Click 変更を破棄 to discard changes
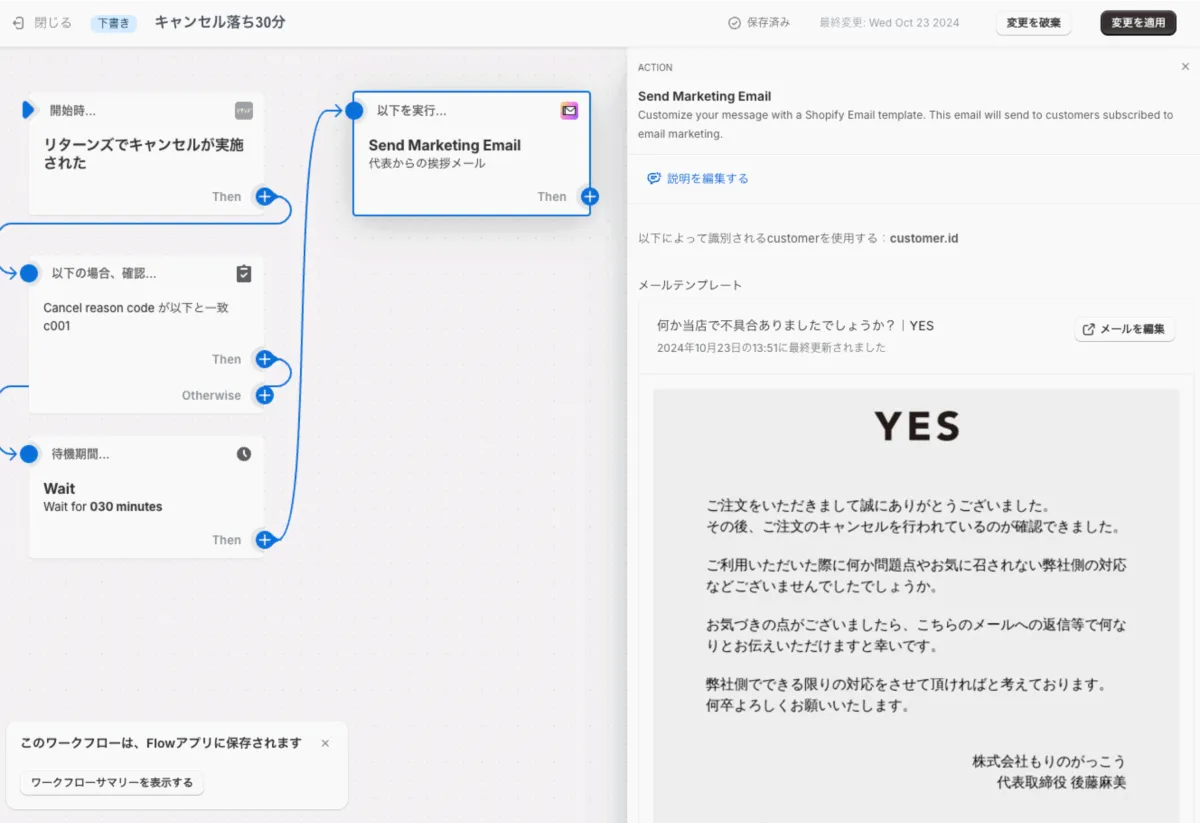1200x823 pixels. click(x=1033, y=22)
